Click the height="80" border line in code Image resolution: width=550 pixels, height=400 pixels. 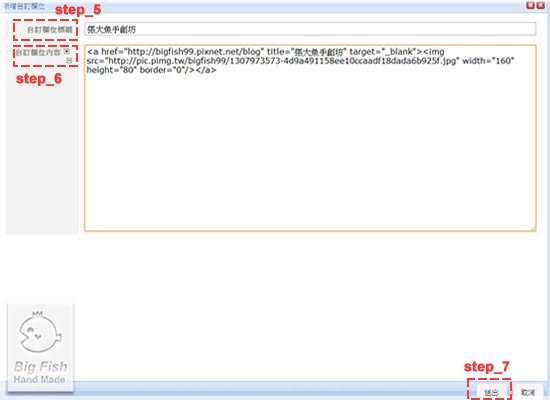tap(151, 70)
